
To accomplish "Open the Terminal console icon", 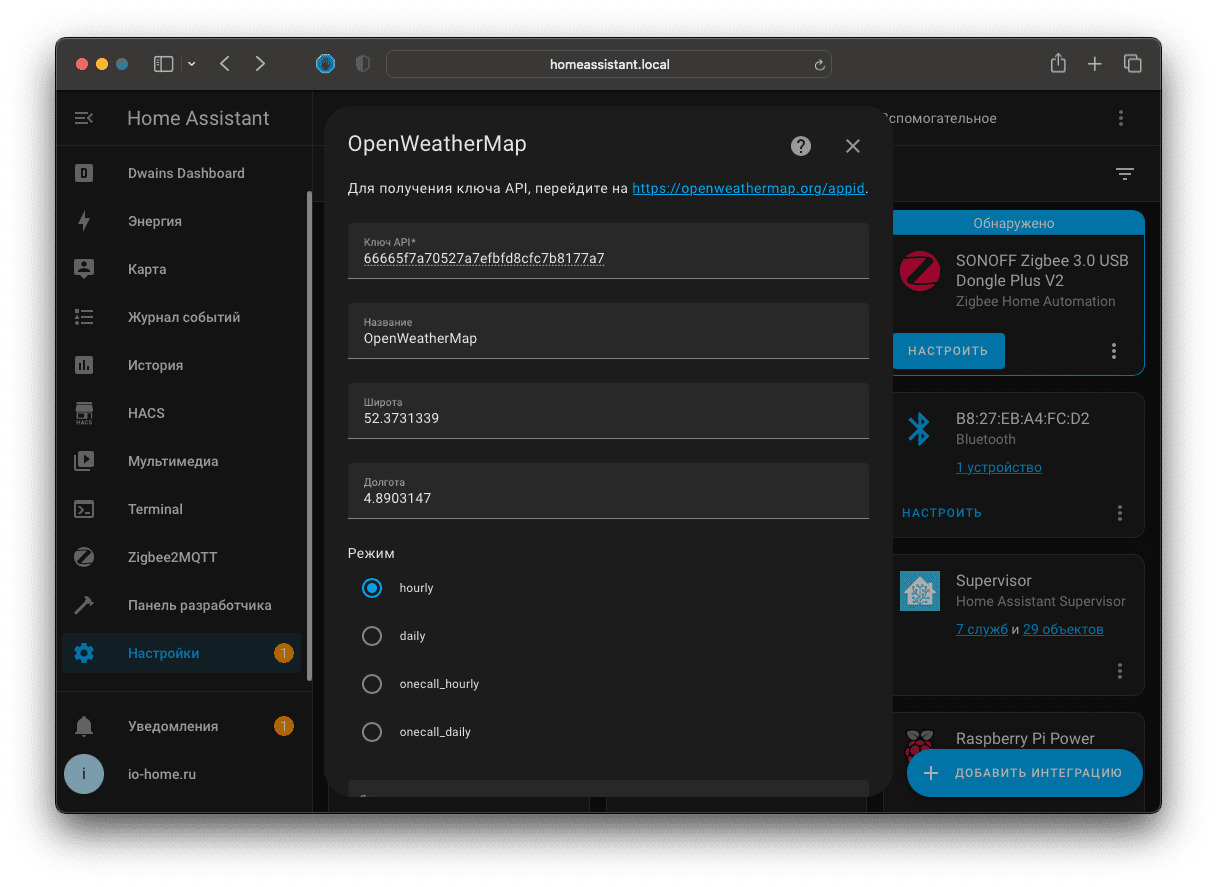I will coord(84,509).
